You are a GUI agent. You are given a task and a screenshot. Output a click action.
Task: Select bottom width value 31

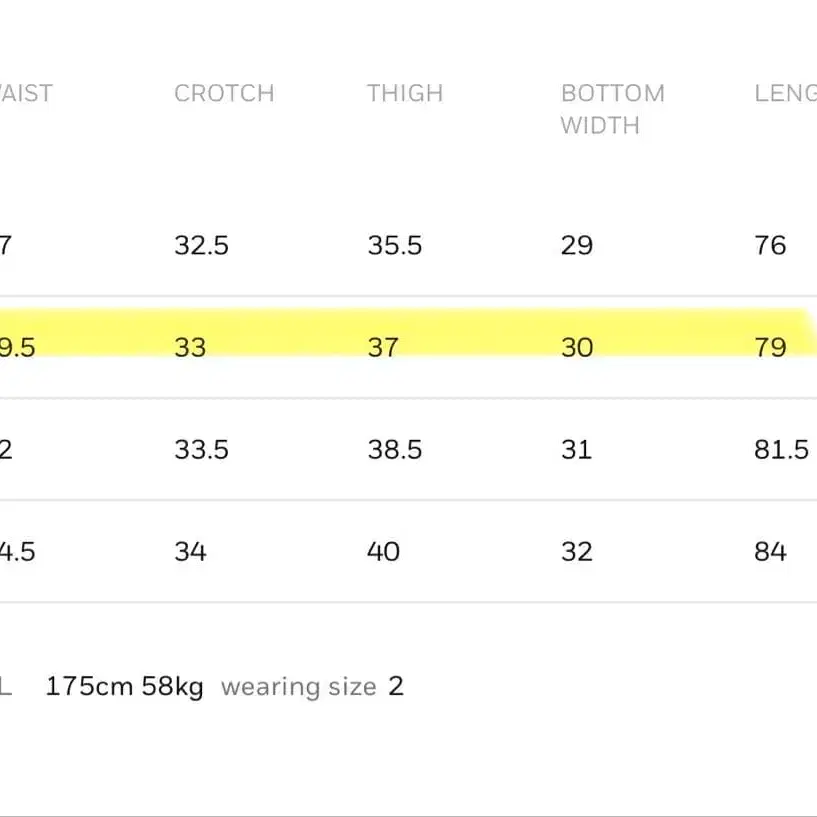point(576,450)
